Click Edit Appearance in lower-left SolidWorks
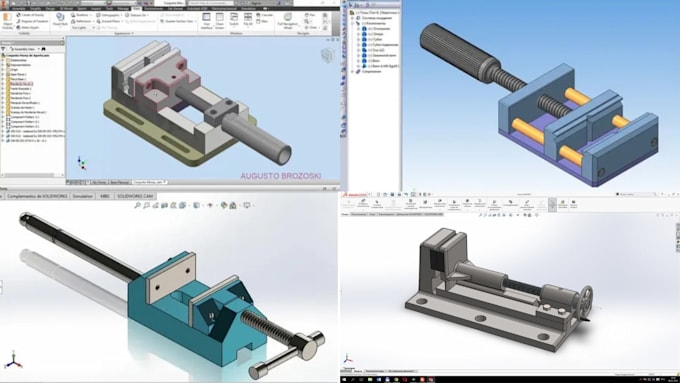Screen dimensions: 680x383 tap(224, 205)
